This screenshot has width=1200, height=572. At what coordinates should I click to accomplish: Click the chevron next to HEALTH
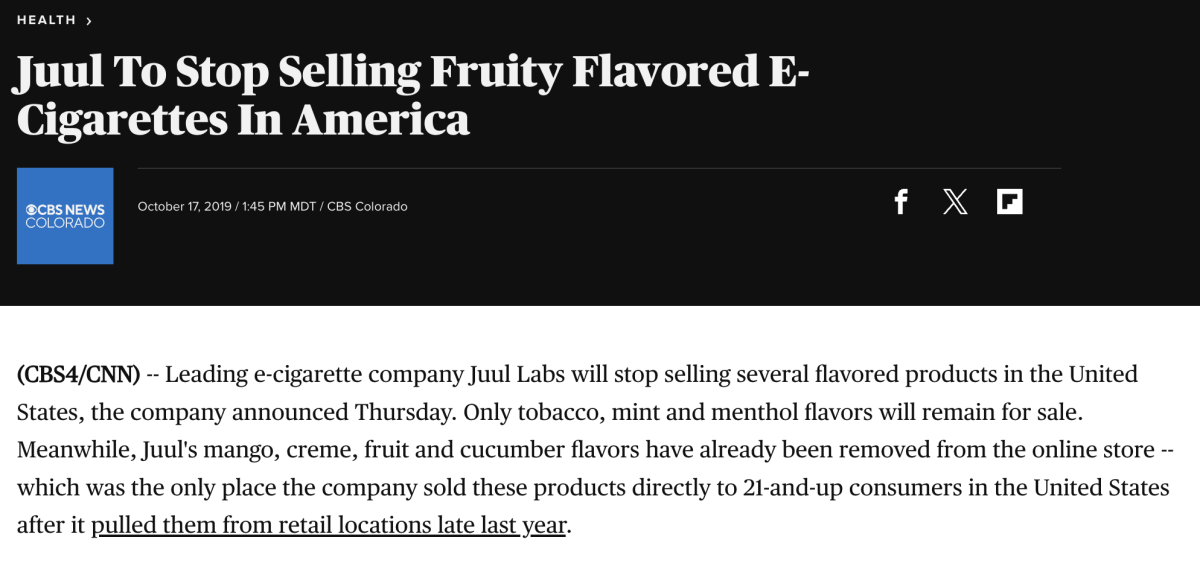point(89,20)
